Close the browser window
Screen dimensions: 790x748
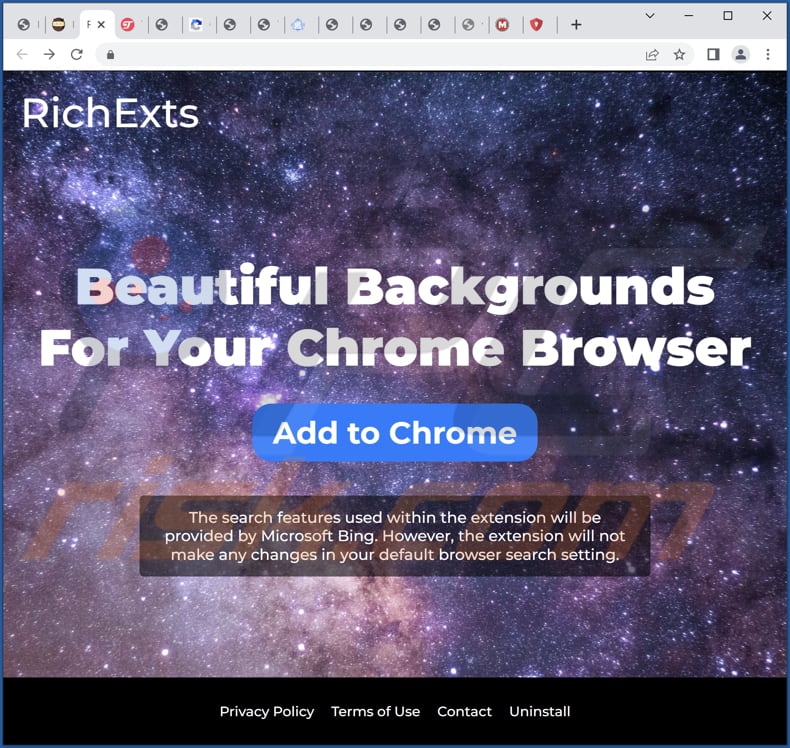[767, 16]
